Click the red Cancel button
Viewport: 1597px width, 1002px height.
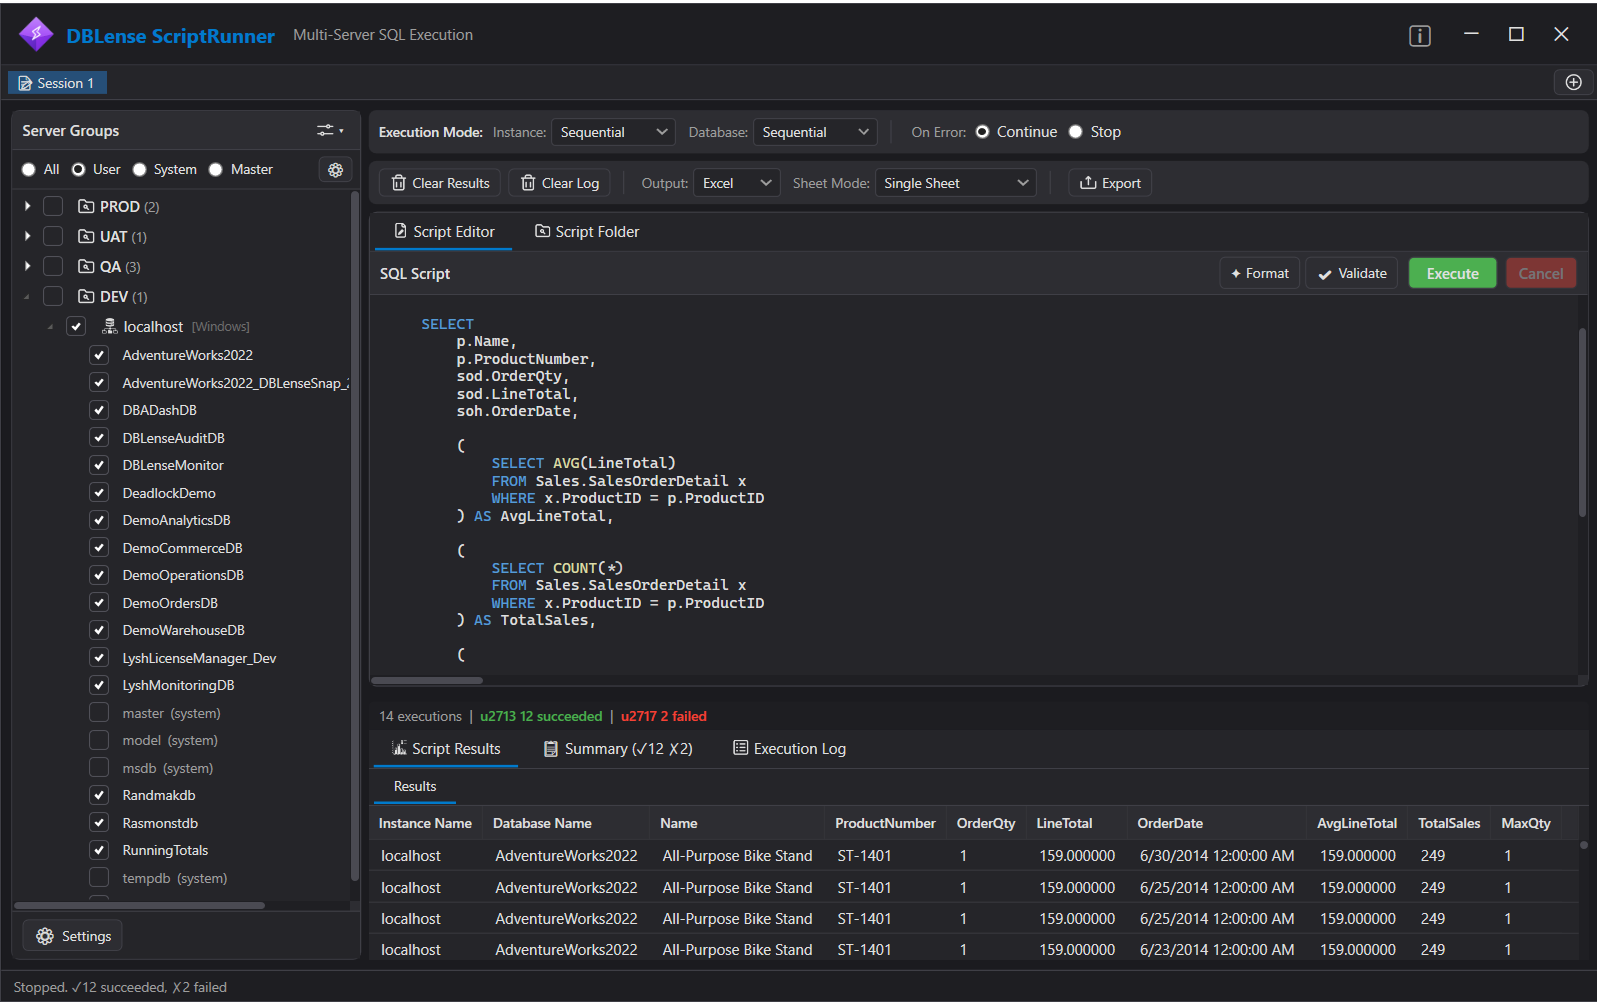pyautogui.click(x=1540, y=273)
